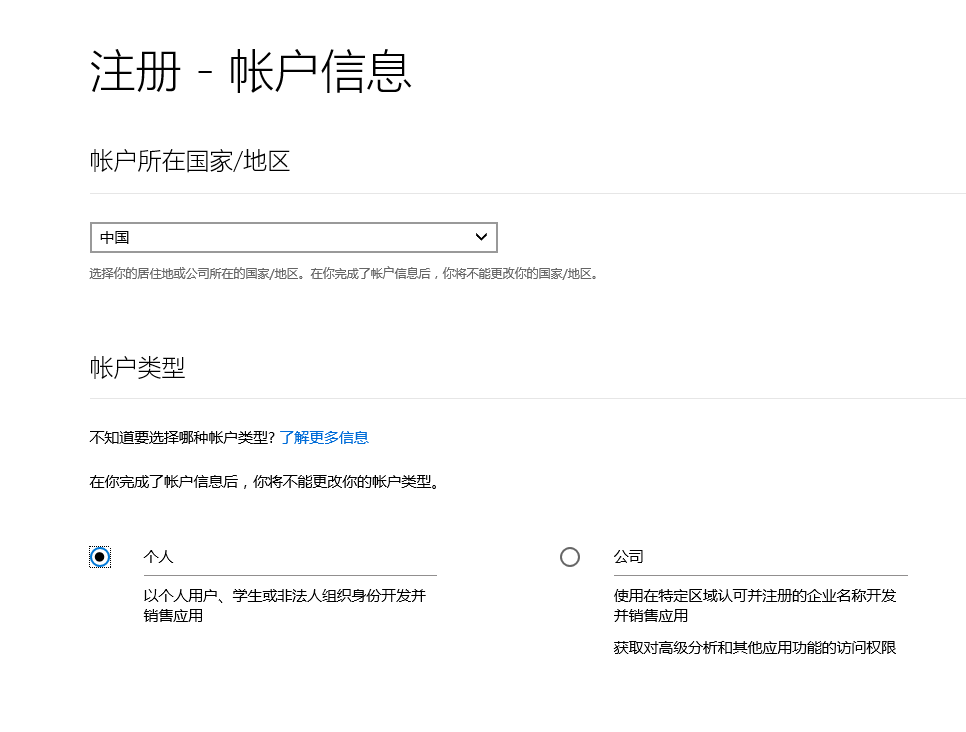
Task: Click the 帐户类型 section heading
Action: [137, 367]
